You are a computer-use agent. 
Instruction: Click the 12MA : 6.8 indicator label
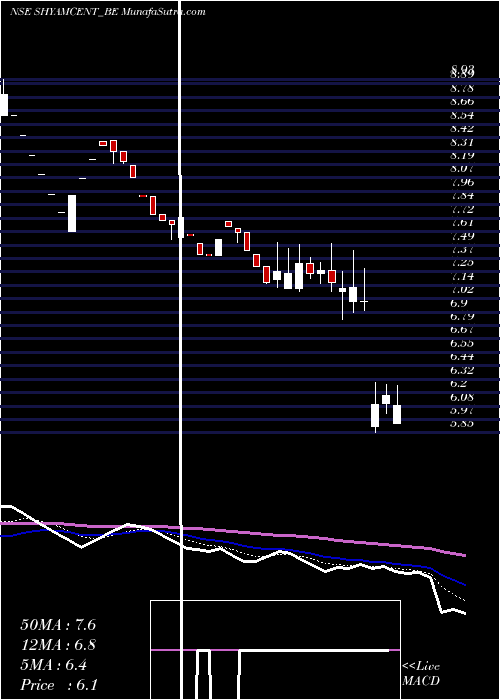(58, 645)
